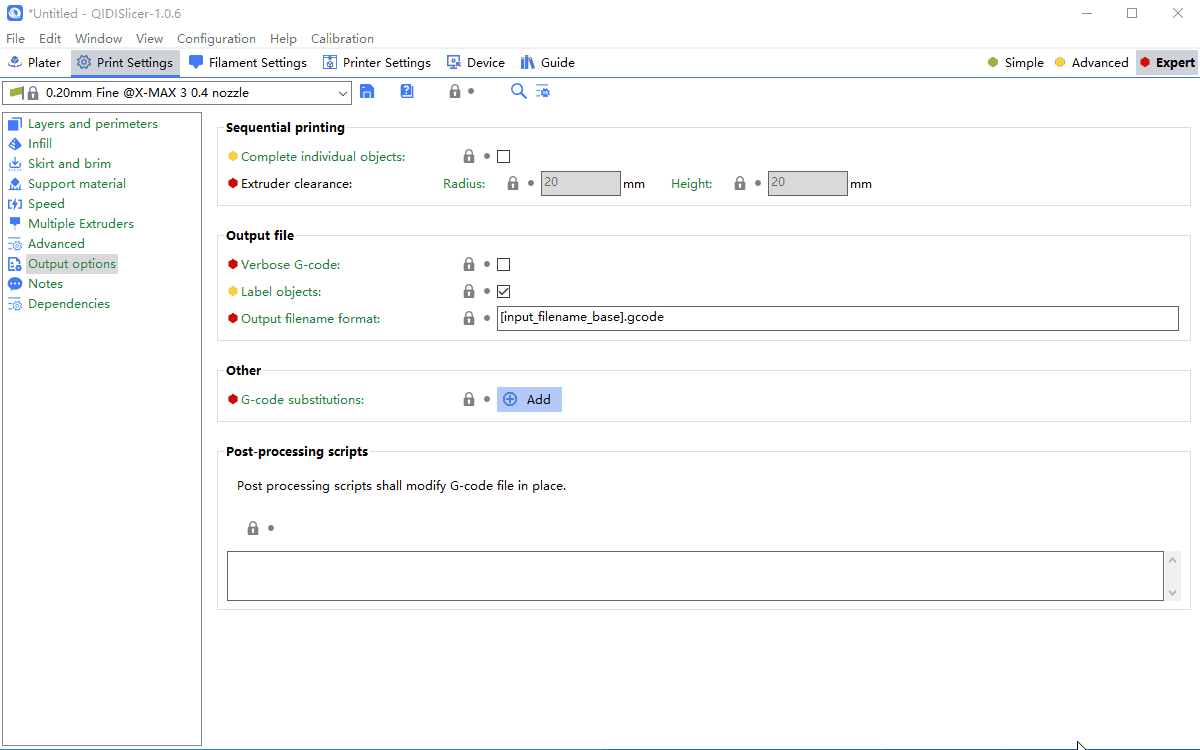Open Layers and perimeters settings page
Viewport: 1200px width, 750px height.
pos(92,124)
